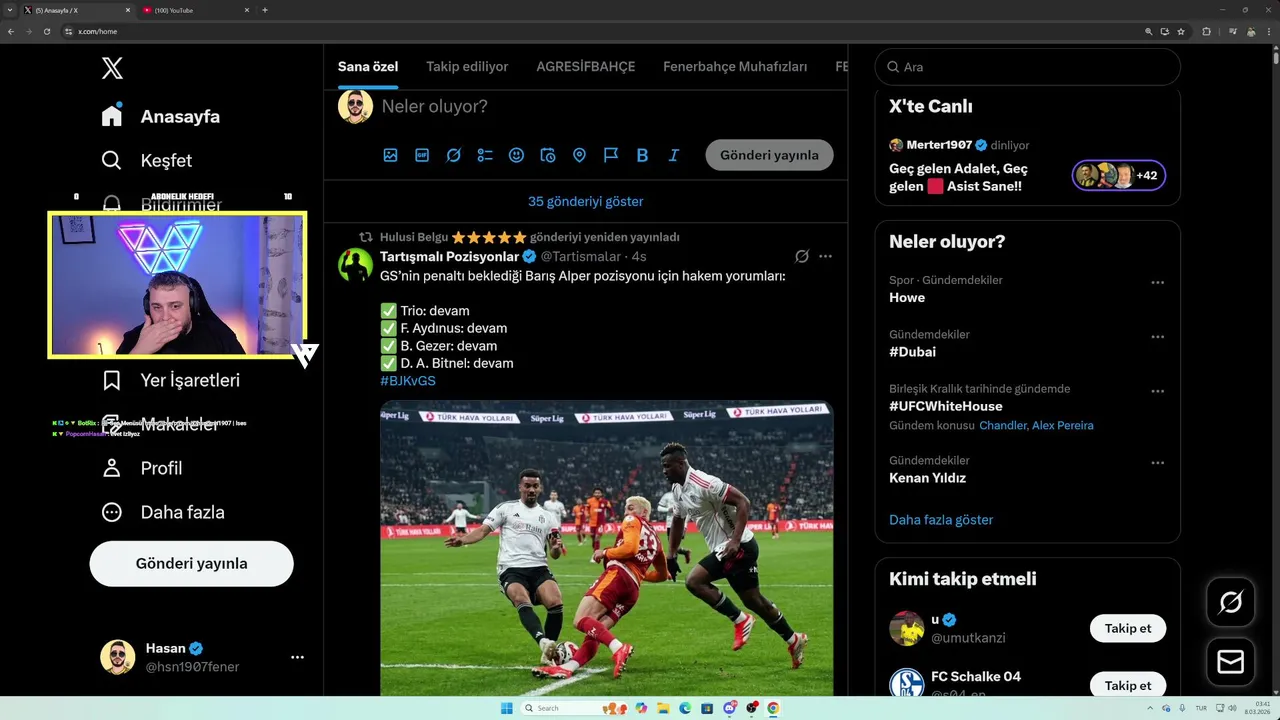This screenshot has height=720, width=1280.
Task: Open Discord from the taskbar
Action: coord(730,708)
